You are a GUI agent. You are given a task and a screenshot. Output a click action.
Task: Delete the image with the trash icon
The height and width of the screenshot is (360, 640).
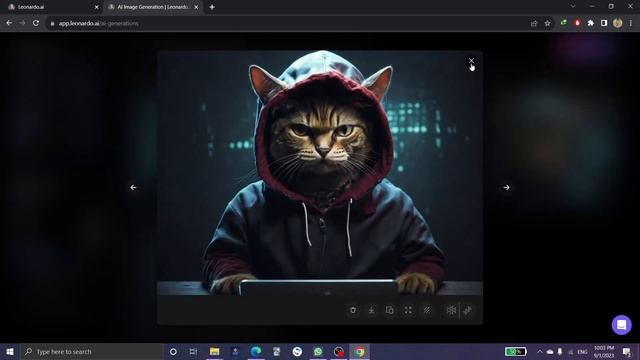click(x=353, y=310)
